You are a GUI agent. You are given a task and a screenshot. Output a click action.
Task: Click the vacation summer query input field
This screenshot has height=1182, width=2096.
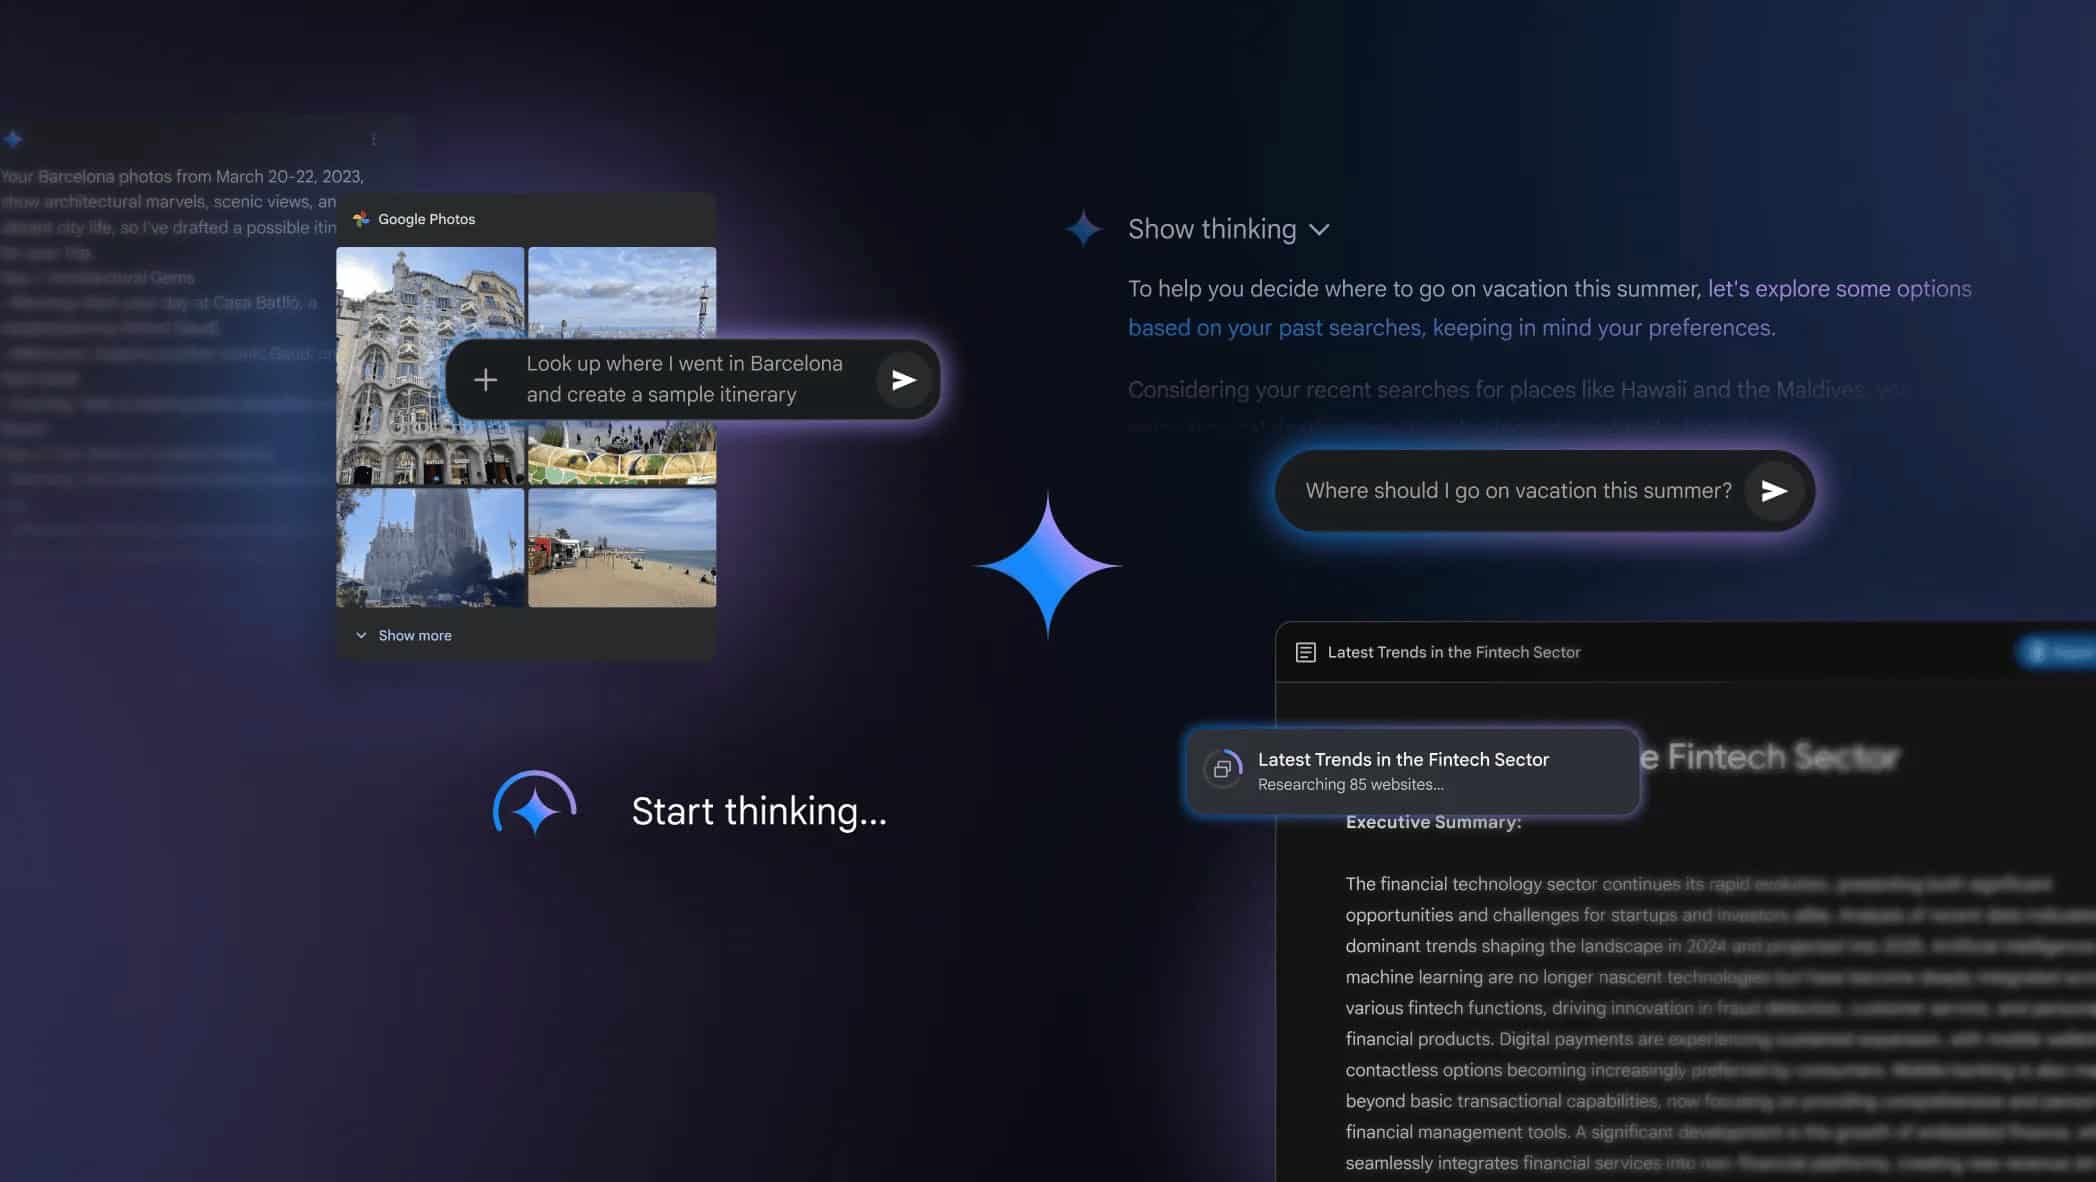coord(1517,490)
